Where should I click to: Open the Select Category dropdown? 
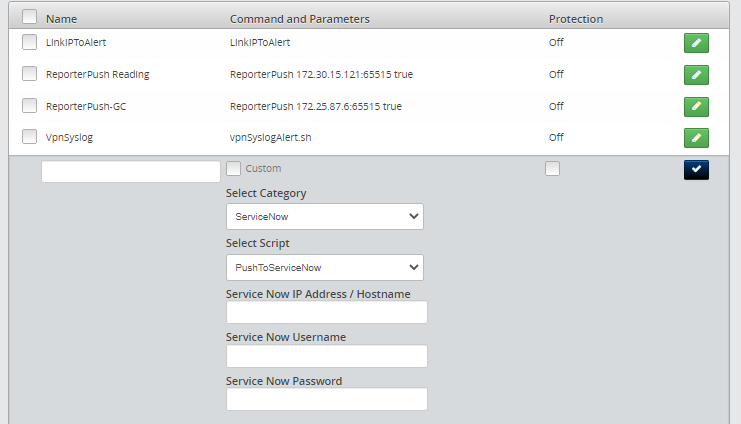324,217
